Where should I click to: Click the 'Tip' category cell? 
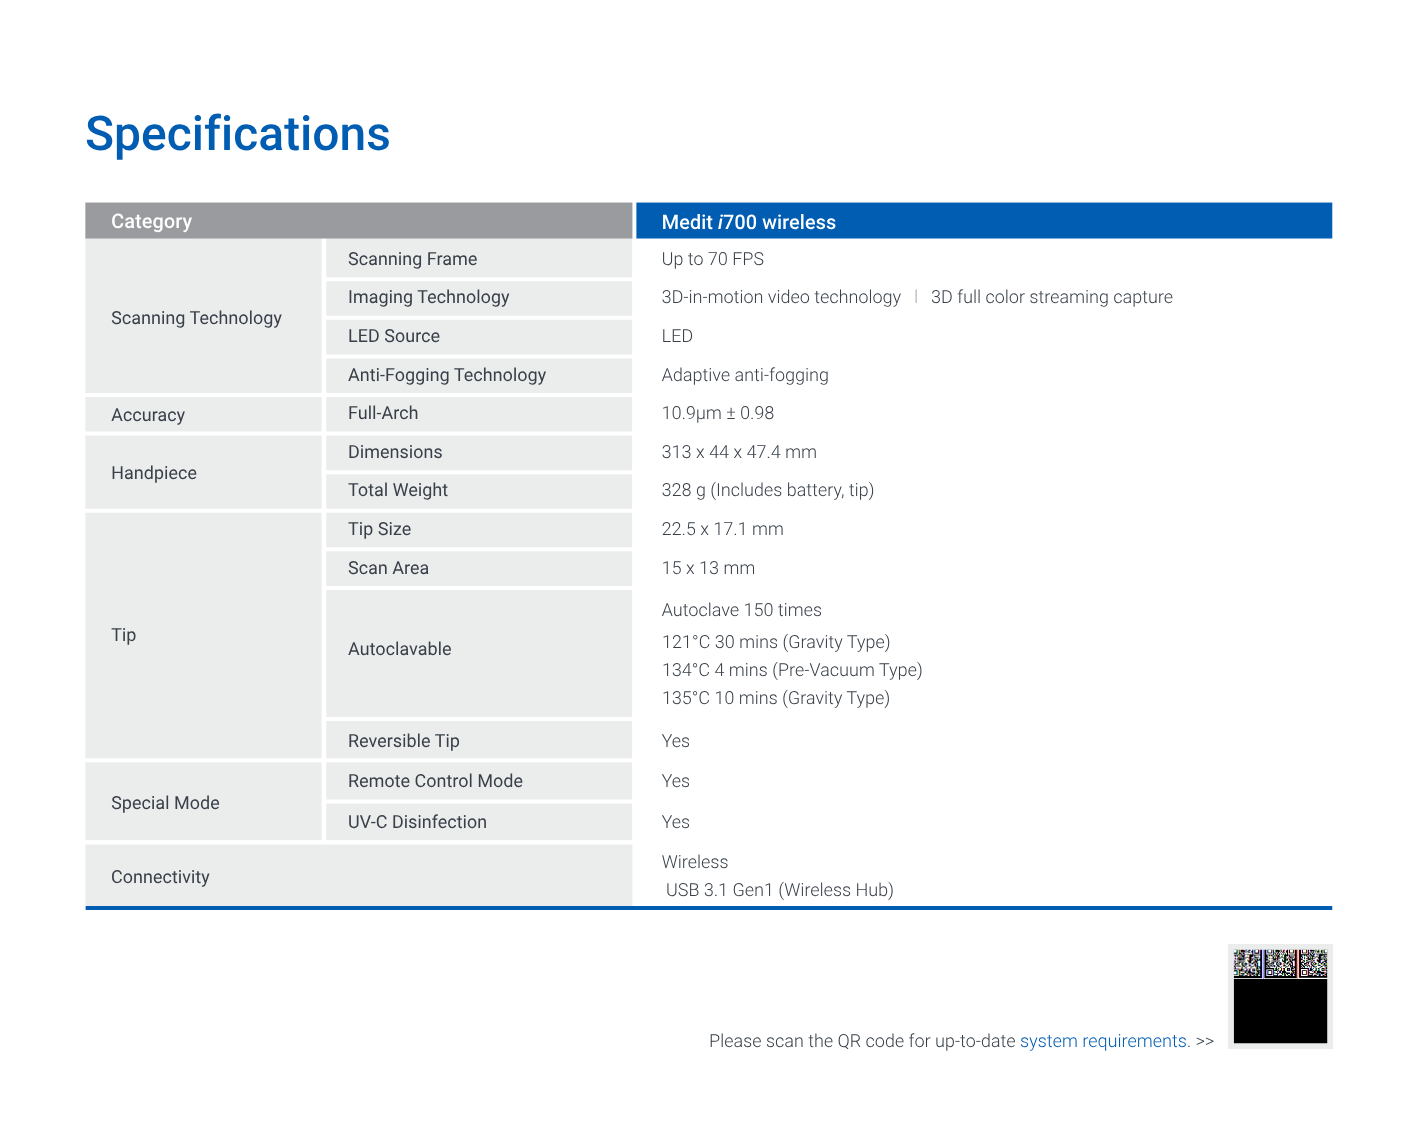pos(204,635)
